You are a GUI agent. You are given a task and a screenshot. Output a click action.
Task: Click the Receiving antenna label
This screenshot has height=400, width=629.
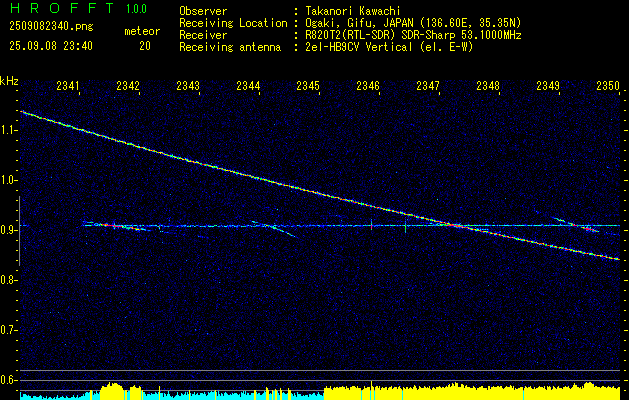click(230, 47)
